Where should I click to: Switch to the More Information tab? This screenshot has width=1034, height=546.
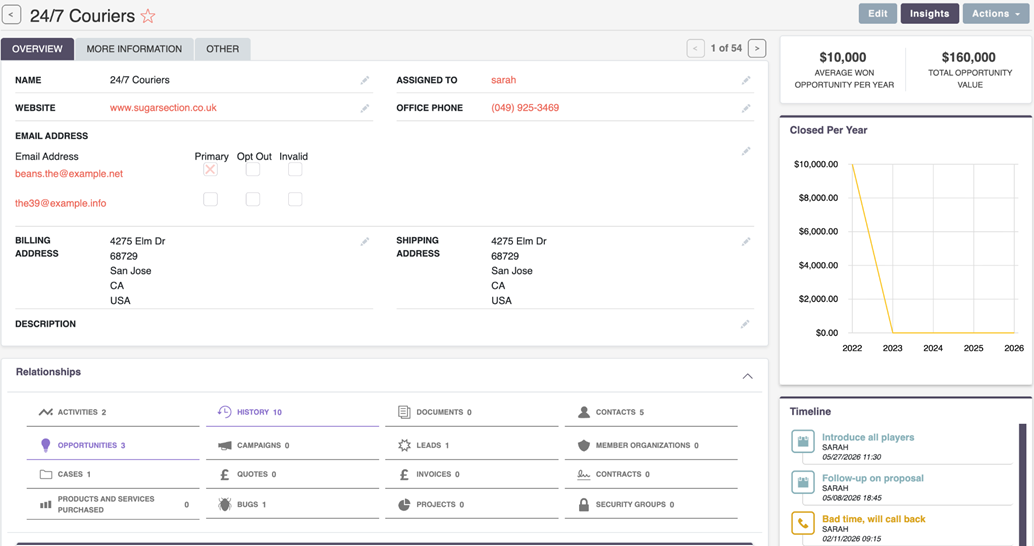coord(134,48)
